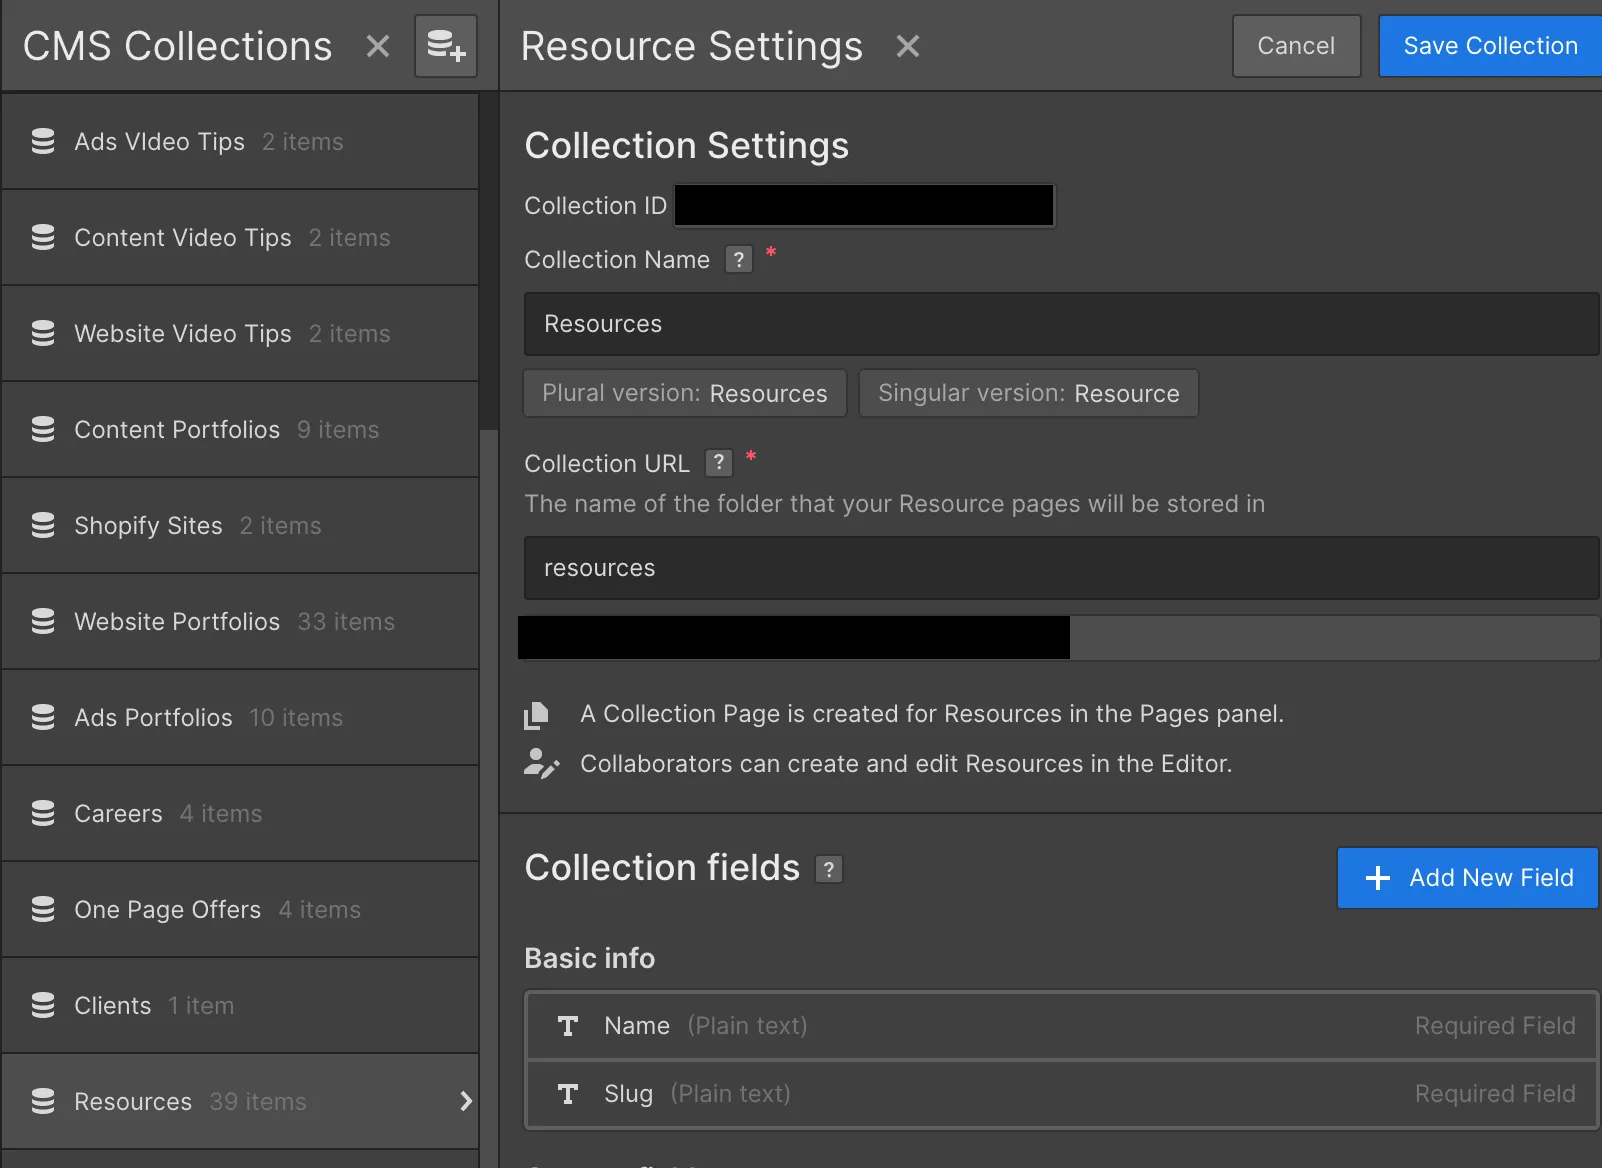Open the Name plain text field
Screen dimensions: 1602x1168
(1062, 1026)
